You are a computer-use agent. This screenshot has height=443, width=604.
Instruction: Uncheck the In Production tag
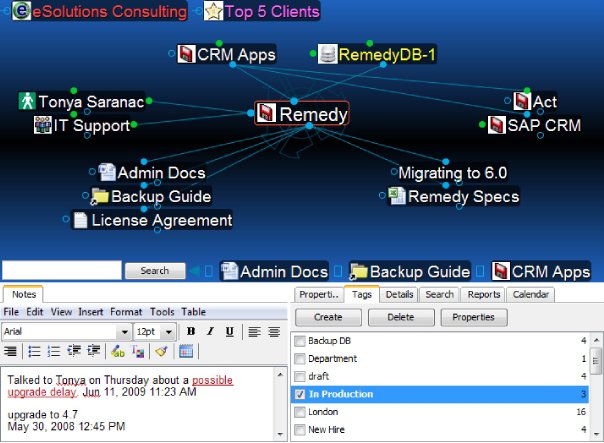coord(299,394)
